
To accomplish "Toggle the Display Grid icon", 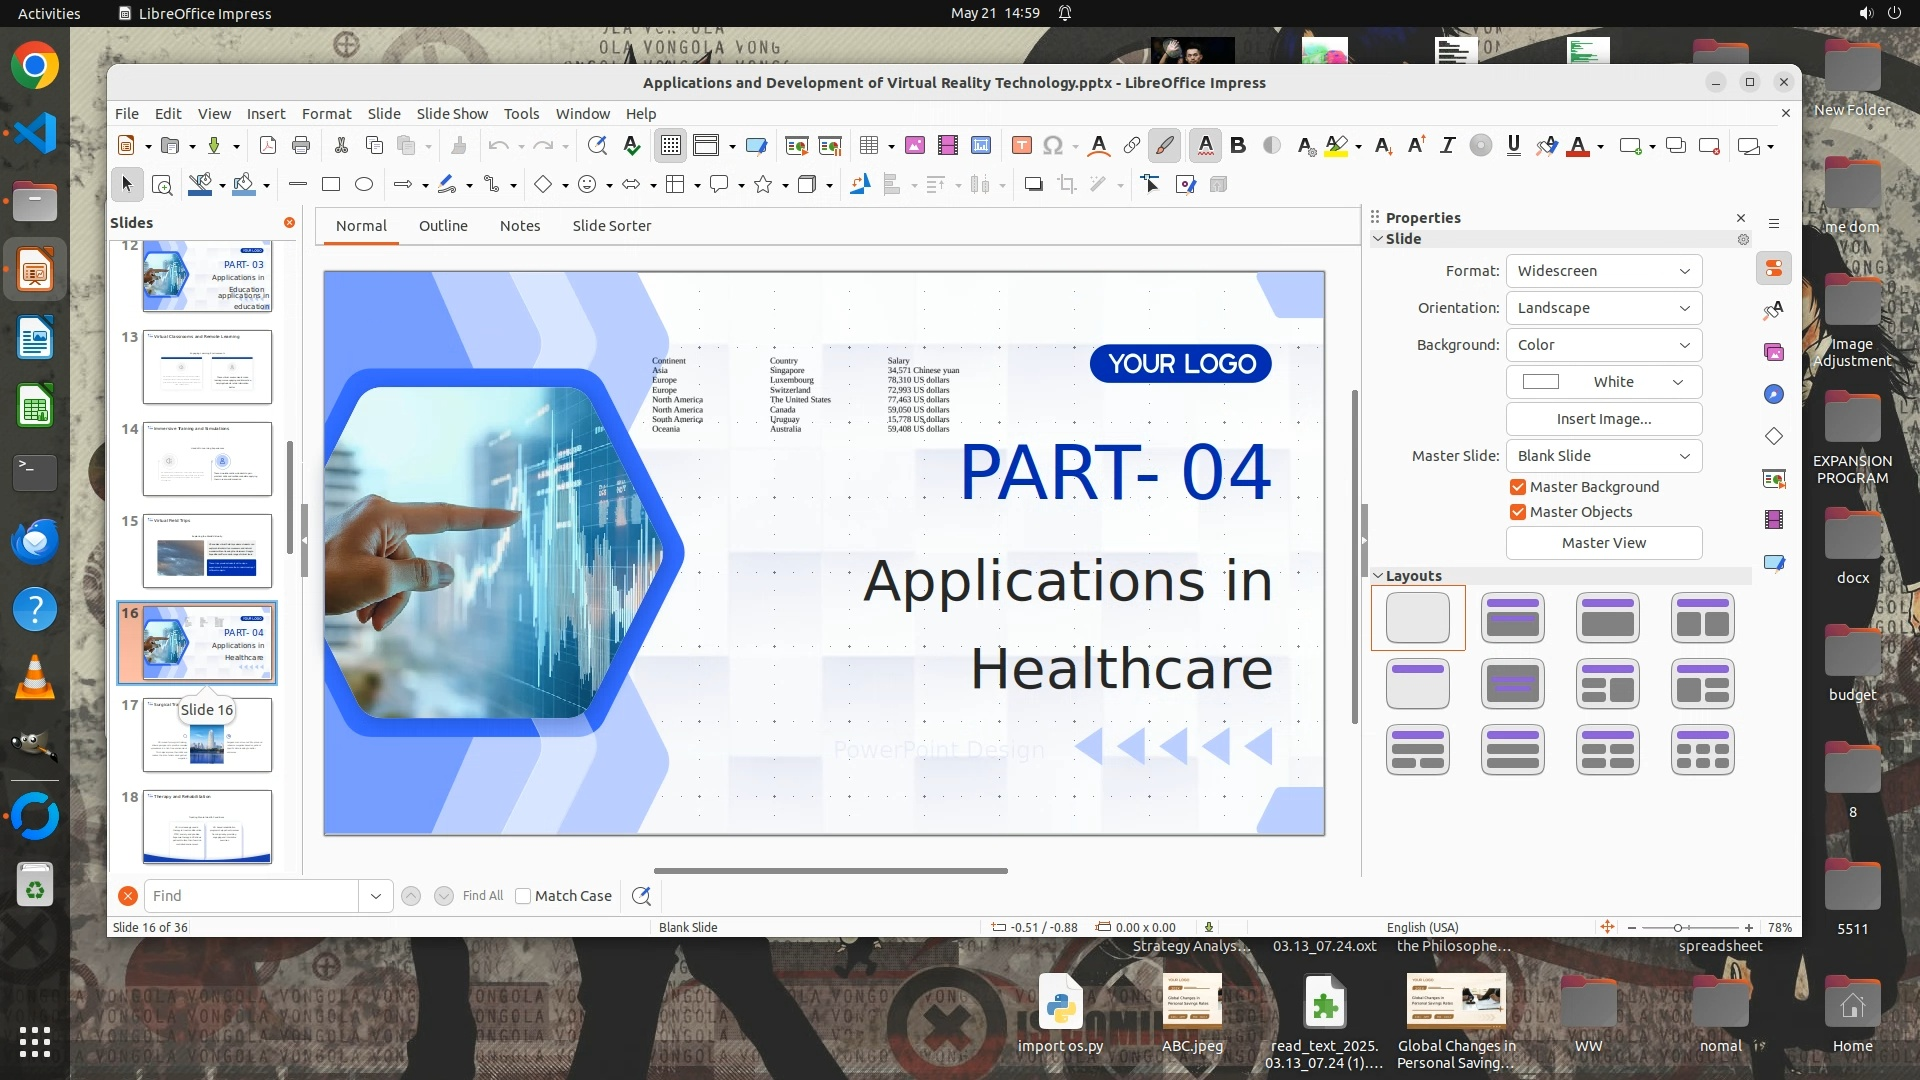I will coord(670,146).
